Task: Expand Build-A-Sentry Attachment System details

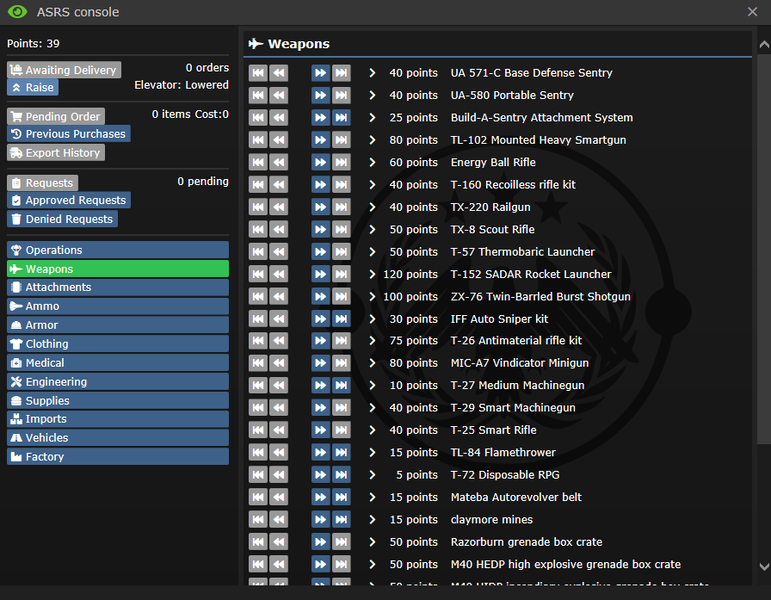Action: [x=372, y=118]
